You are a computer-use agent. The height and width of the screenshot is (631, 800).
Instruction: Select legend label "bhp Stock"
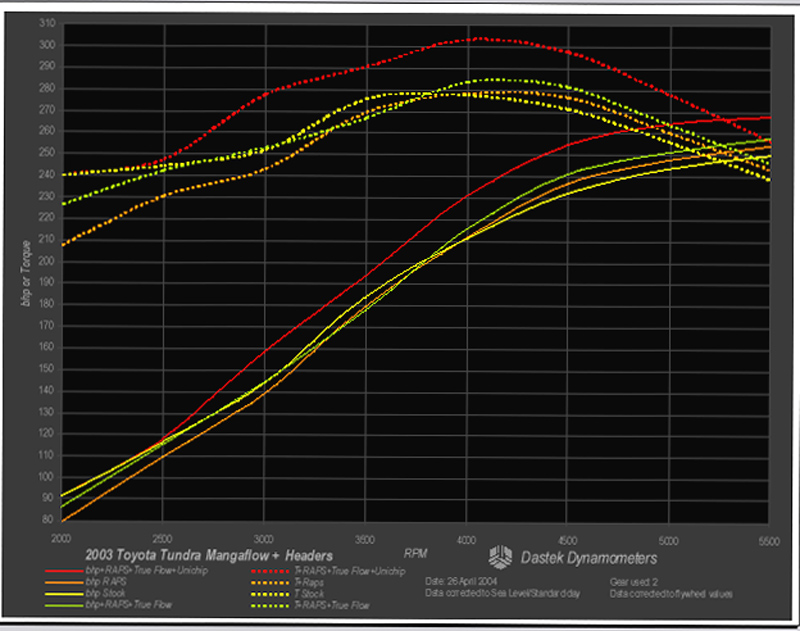pyautogui.click(x=106, y=593)
